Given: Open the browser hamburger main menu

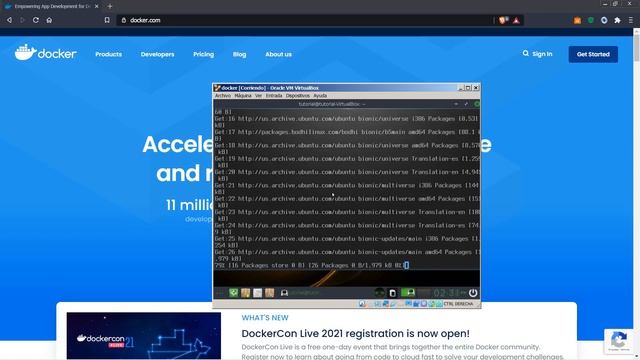Looking at the screenshot, I should 631,20.
